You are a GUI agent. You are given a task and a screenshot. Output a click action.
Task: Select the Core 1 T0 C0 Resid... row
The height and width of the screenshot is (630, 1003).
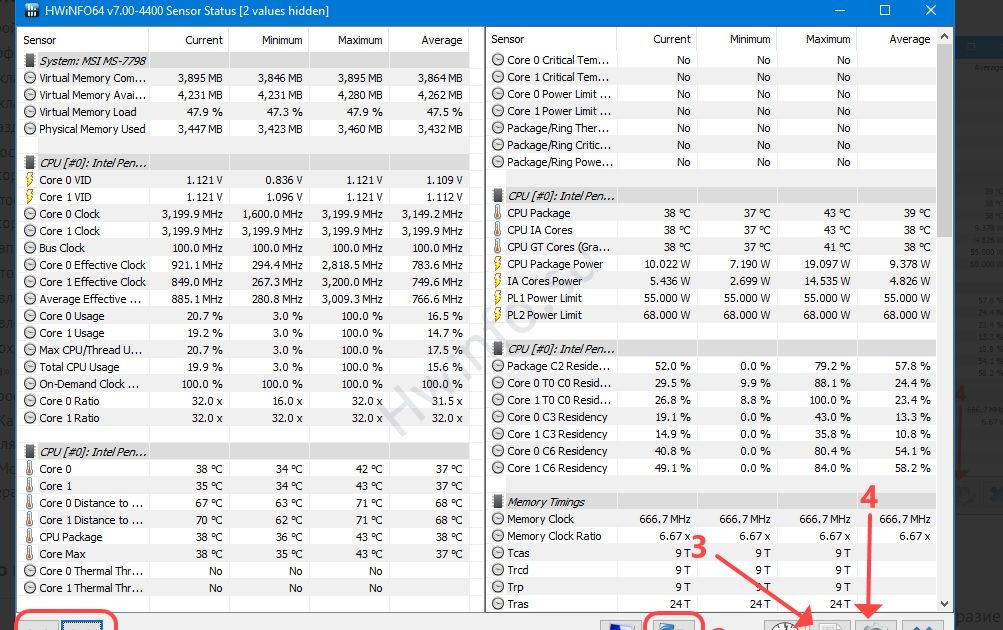pyautogui.click(x=713, y=400)
